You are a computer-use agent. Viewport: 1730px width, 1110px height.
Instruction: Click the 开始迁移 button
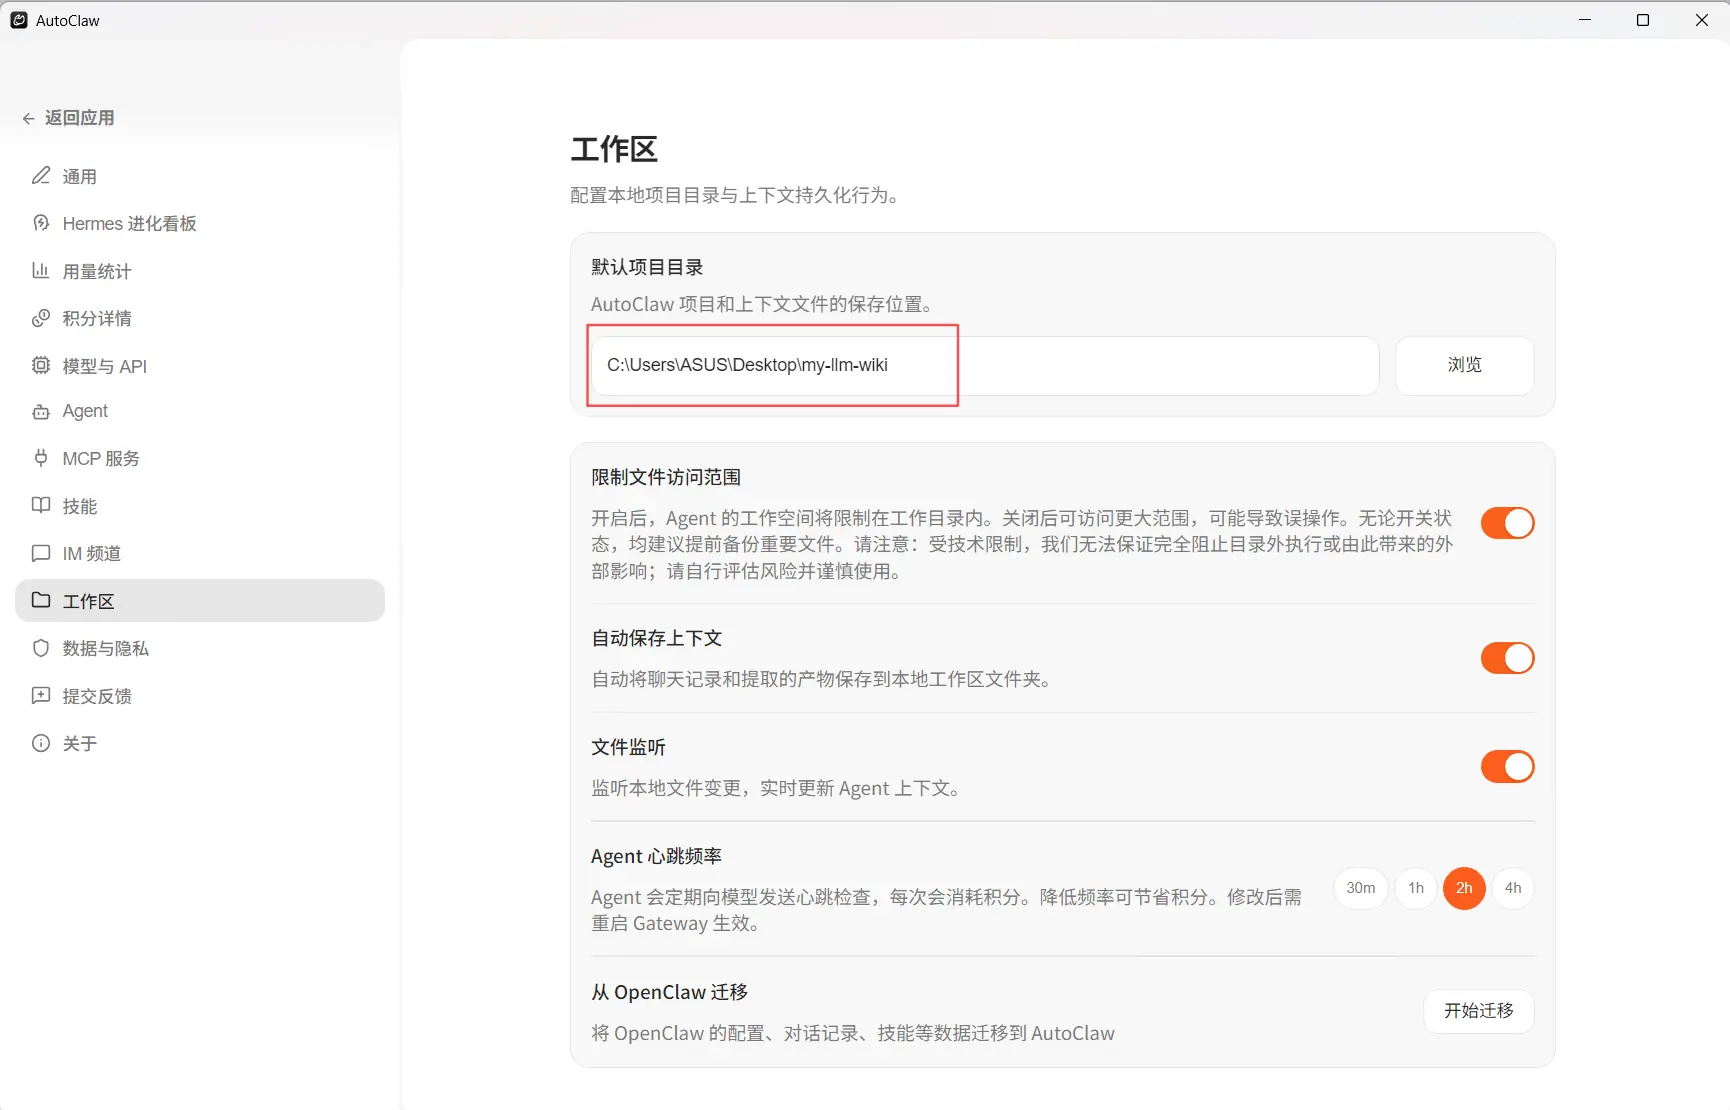1479,1011
